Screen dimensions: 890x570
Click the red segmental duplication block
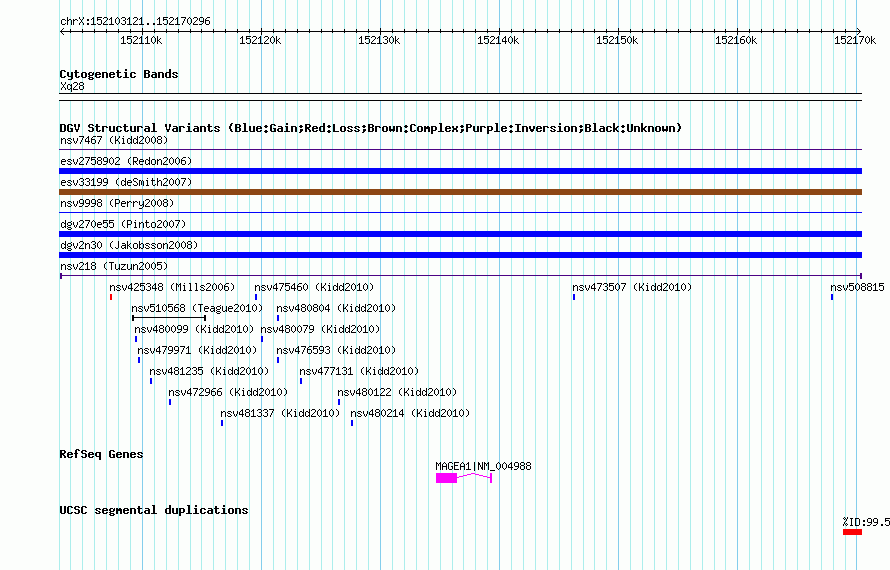click(853, 532)
